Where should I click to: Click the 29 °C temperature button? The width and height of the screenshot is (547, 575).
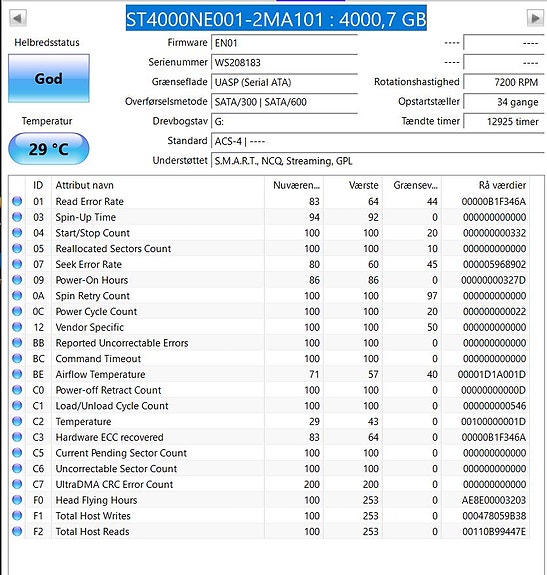pos(49,149)
